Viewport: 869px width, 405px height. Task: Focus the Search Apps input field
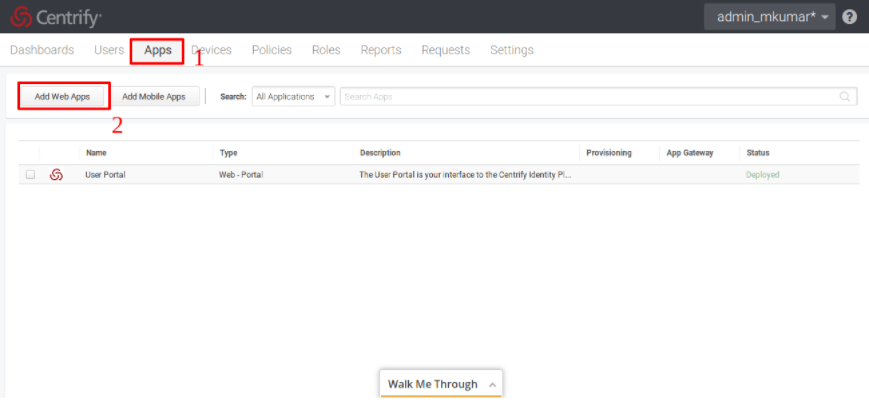pos(599,96)
